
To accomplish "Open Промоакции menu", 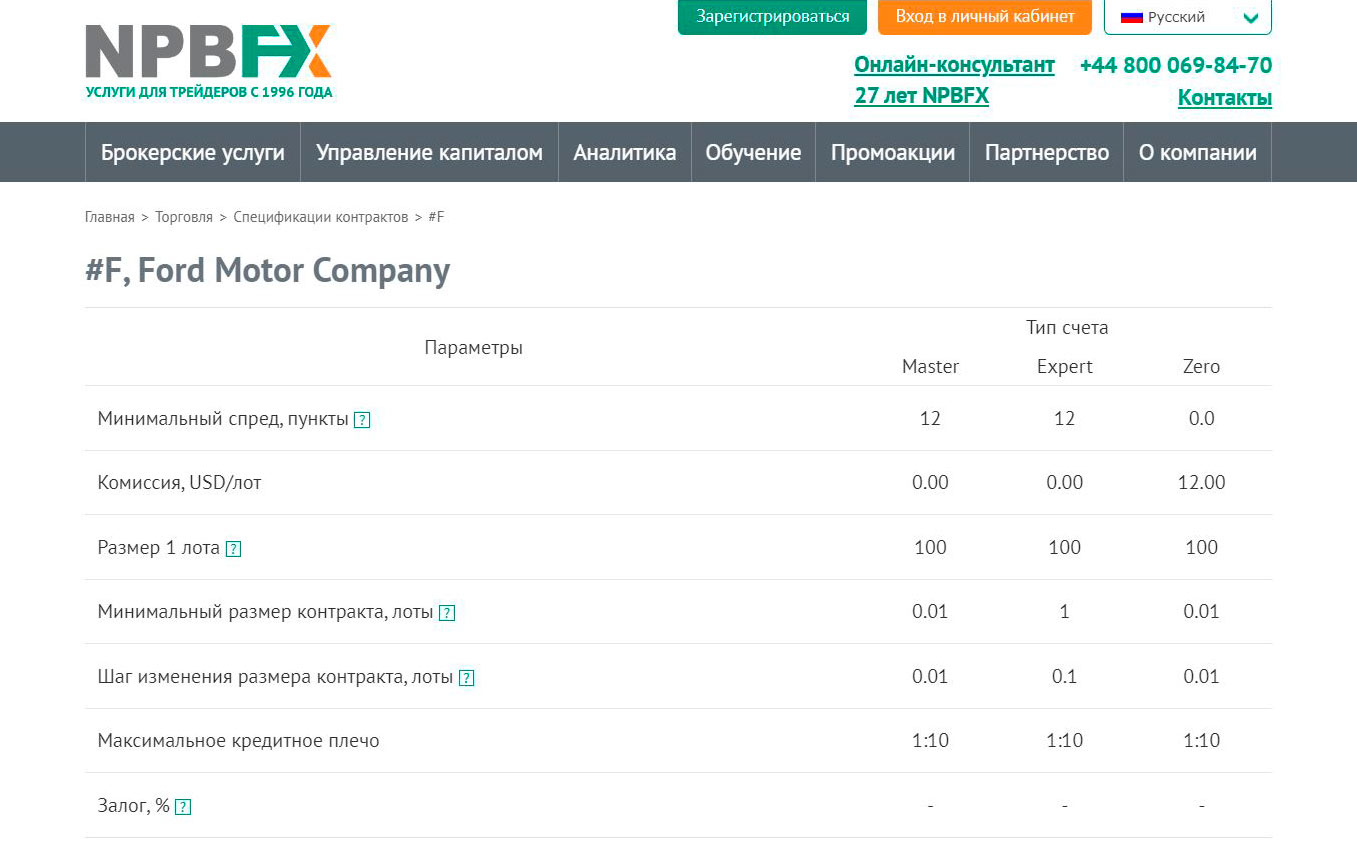I will point(893,152).
